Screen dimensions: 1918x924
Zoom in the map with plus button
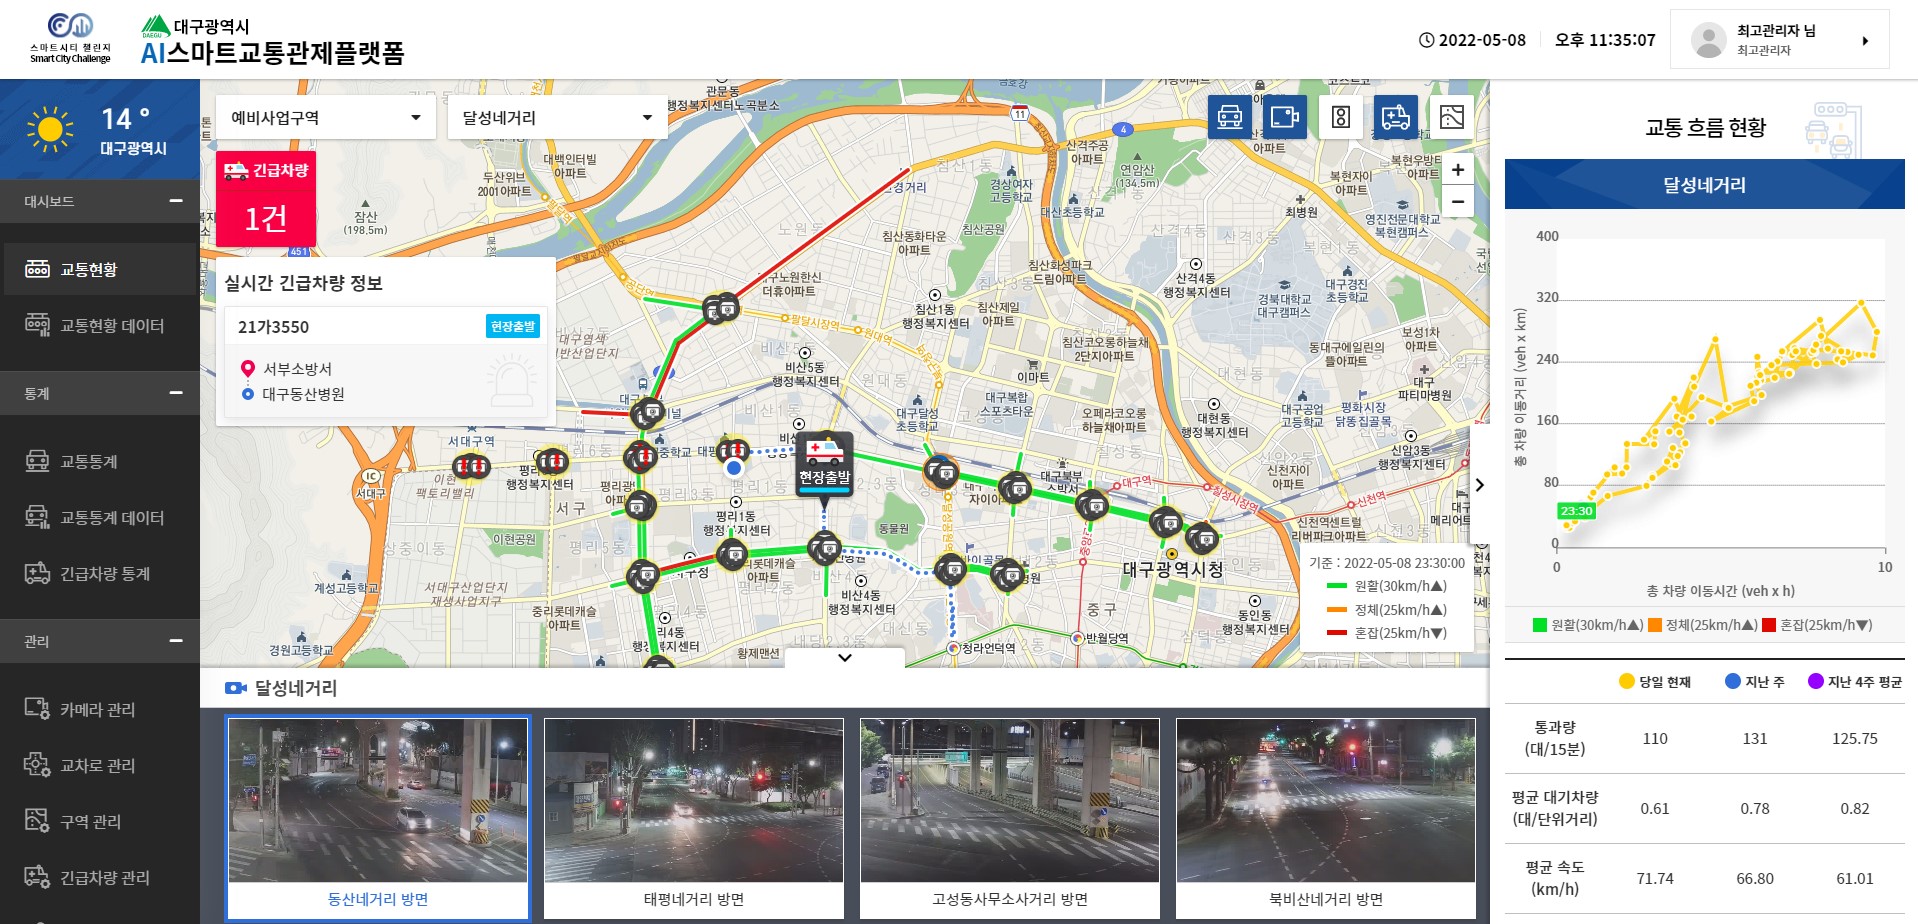pos(1458,170)
